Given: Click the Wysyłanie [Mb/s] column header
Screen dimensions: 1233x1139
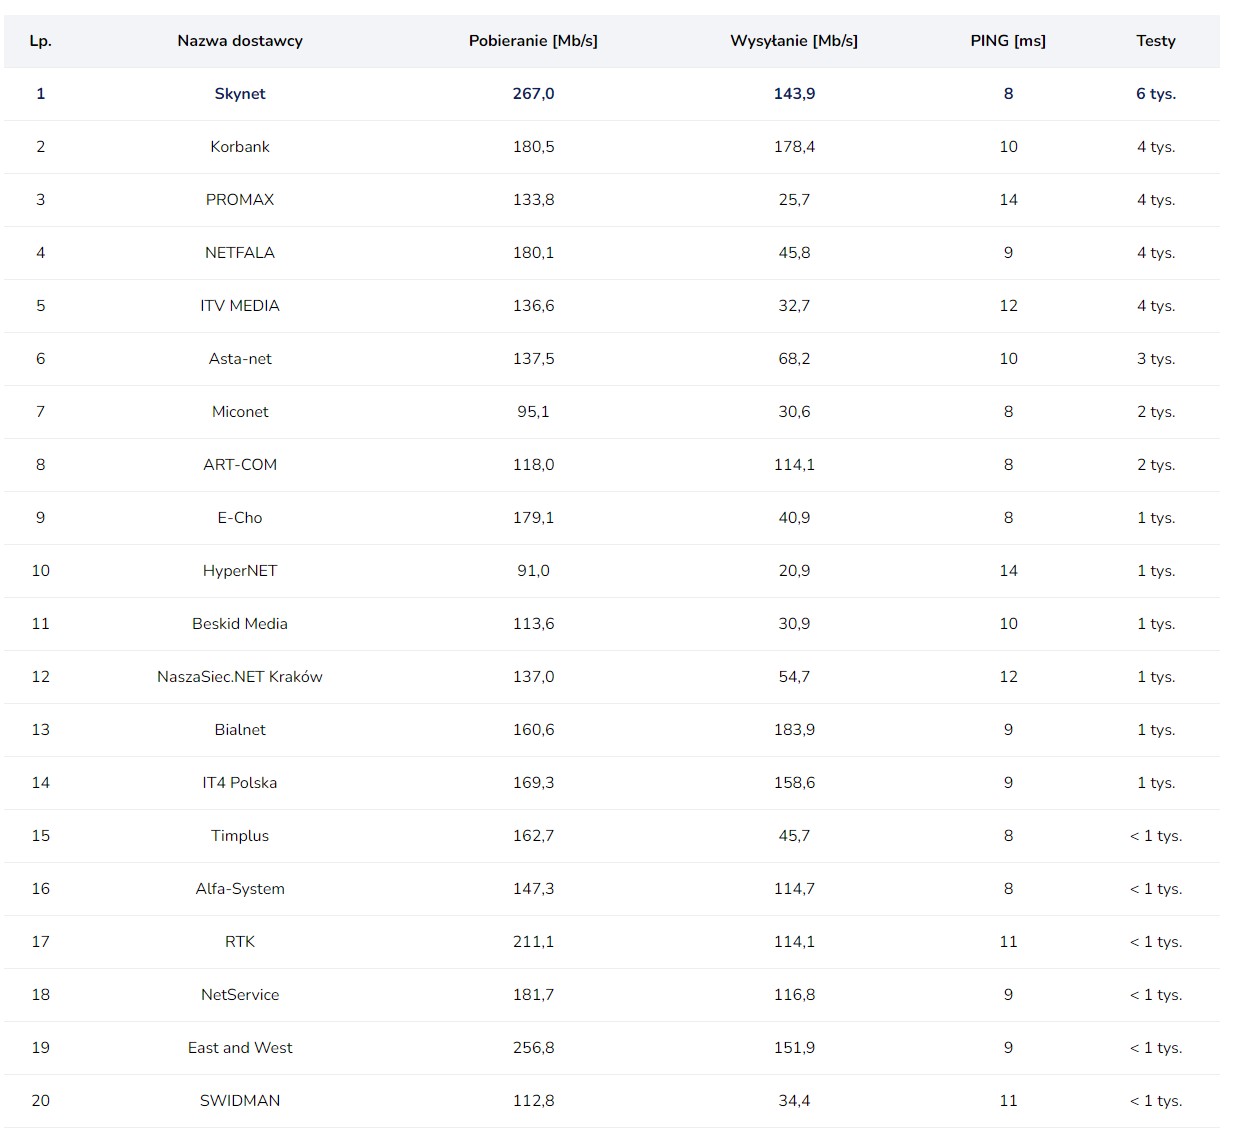Looking at the screenshot, I should pos(794,41).
